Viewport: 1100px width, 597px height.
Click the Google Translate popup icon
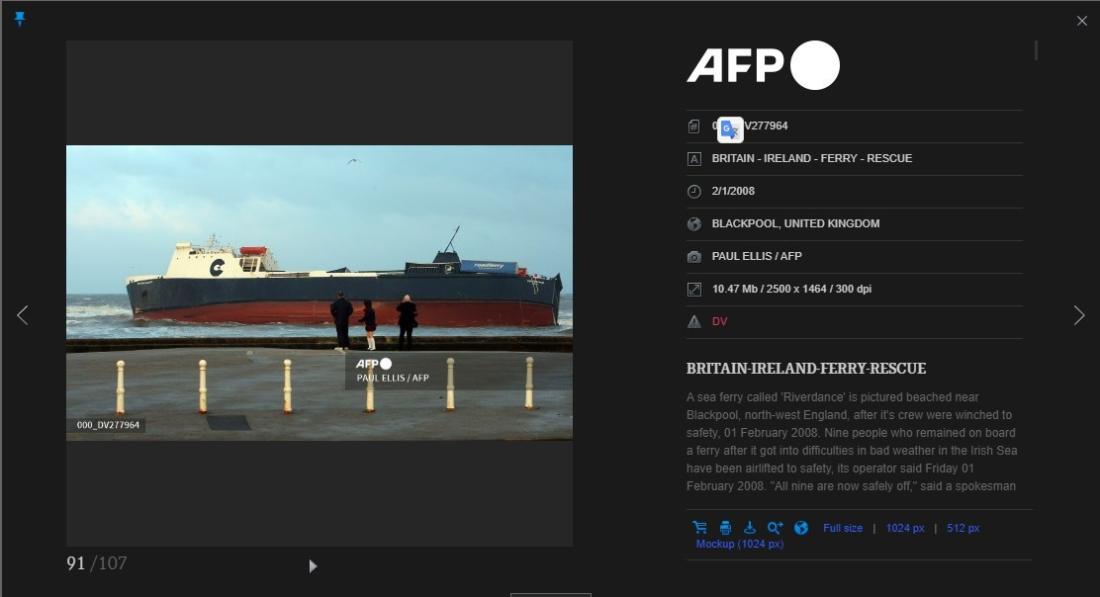(730, 129)
